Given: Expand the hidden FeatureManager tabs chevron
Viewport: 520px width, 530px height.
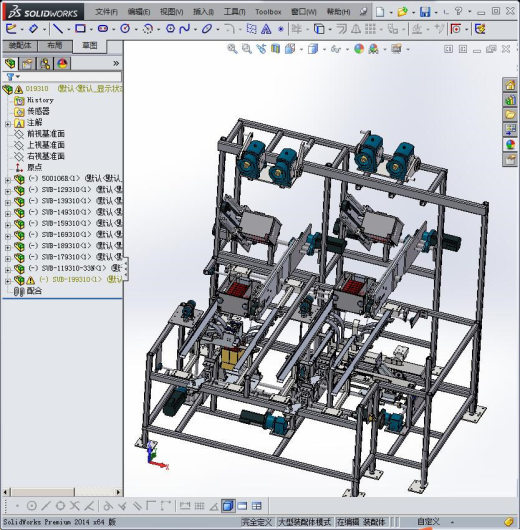Looking at the screenshot, I should [x=116, y=63].
